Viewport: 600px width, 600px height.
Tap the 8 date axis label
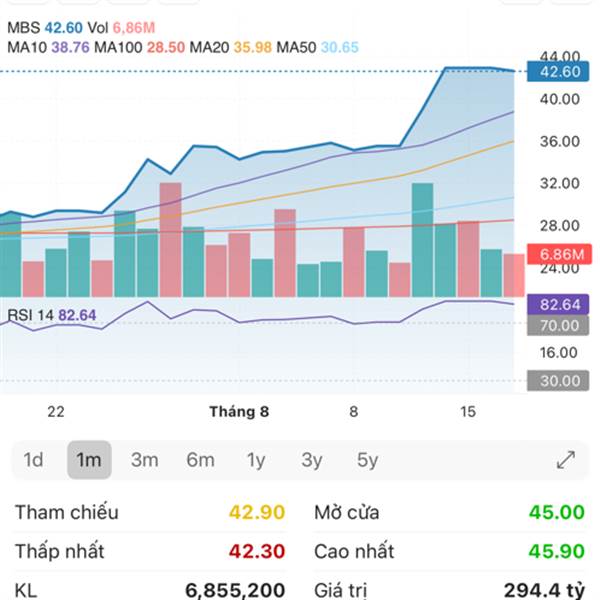pos(354,412)
